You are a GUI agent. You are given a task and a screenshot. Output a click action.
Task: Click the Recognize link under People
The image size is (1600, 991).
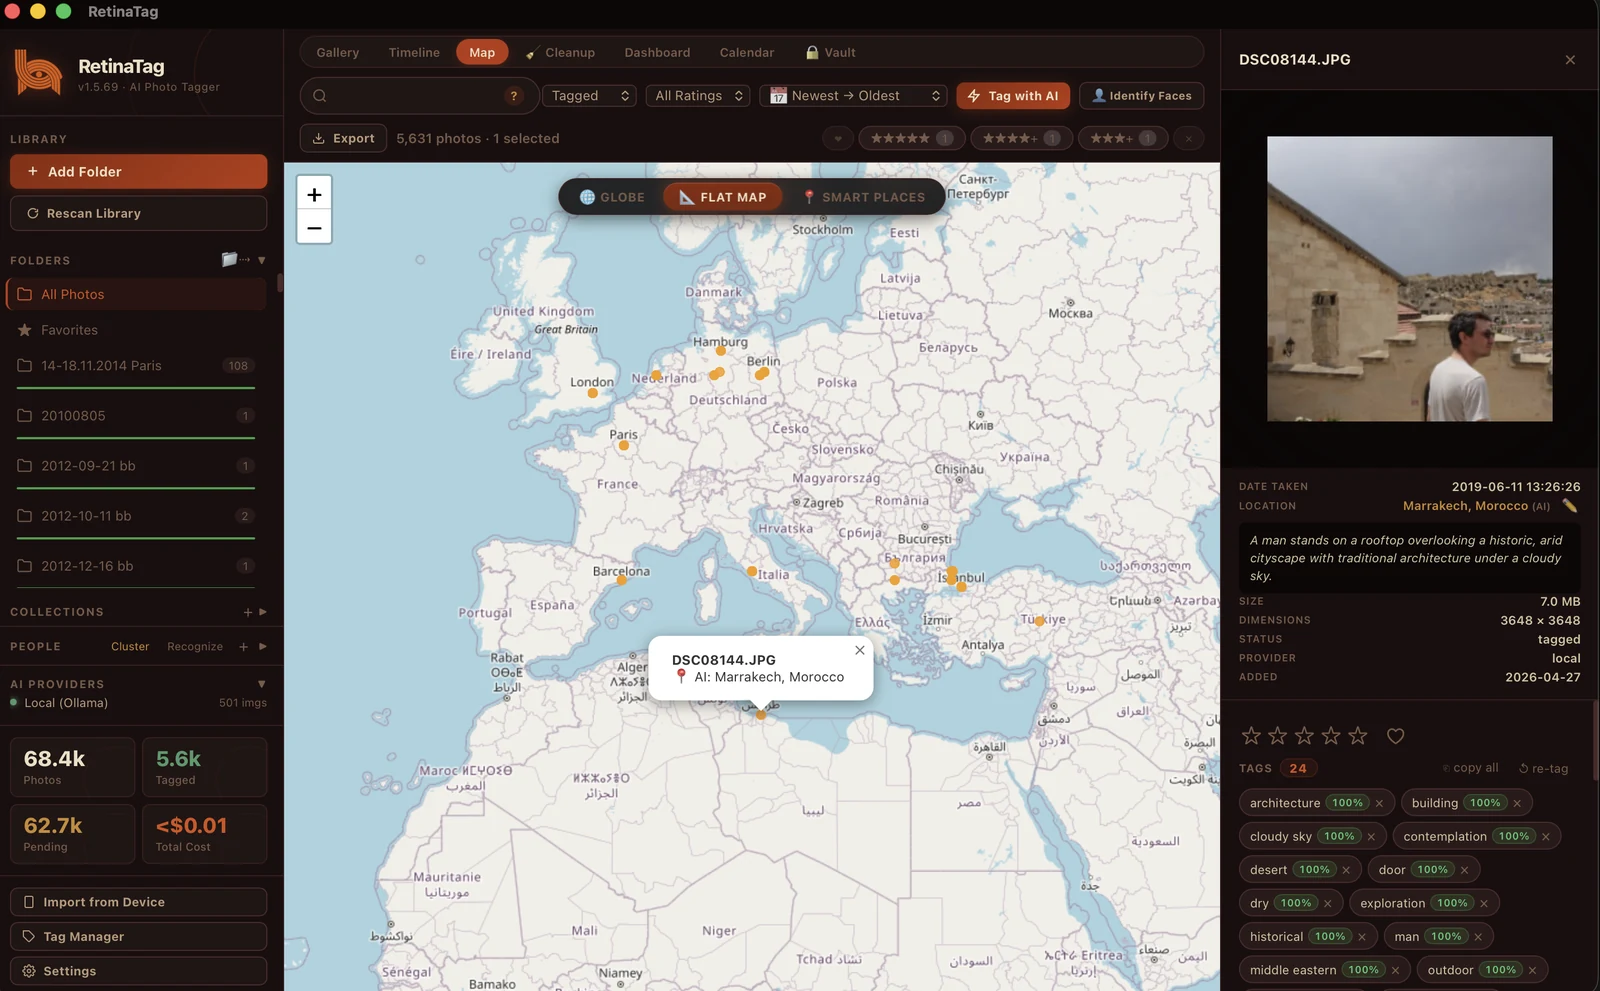[195, 647]
